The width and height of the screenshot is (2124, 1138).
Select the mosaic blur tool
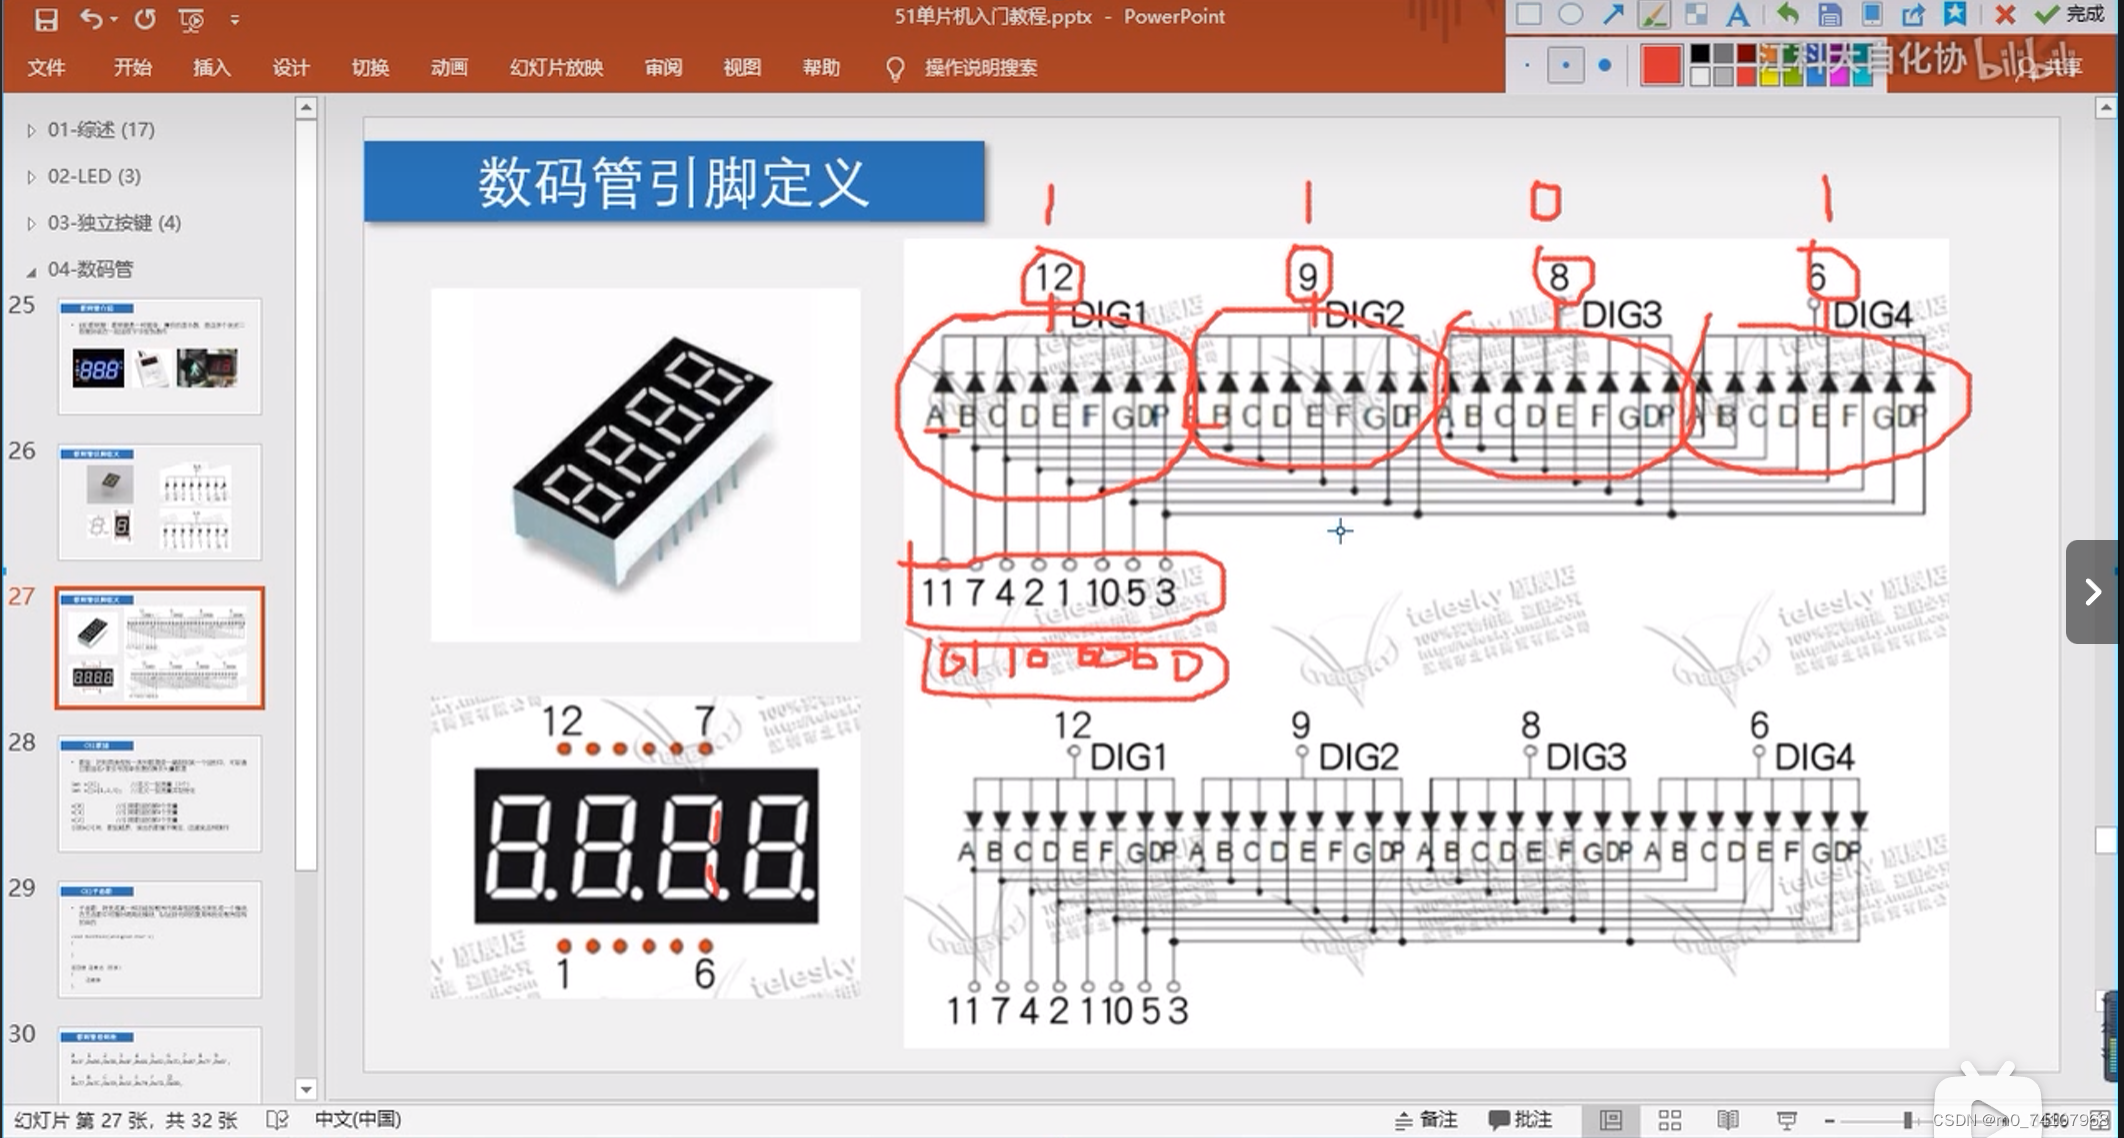tap(1696, 15)
